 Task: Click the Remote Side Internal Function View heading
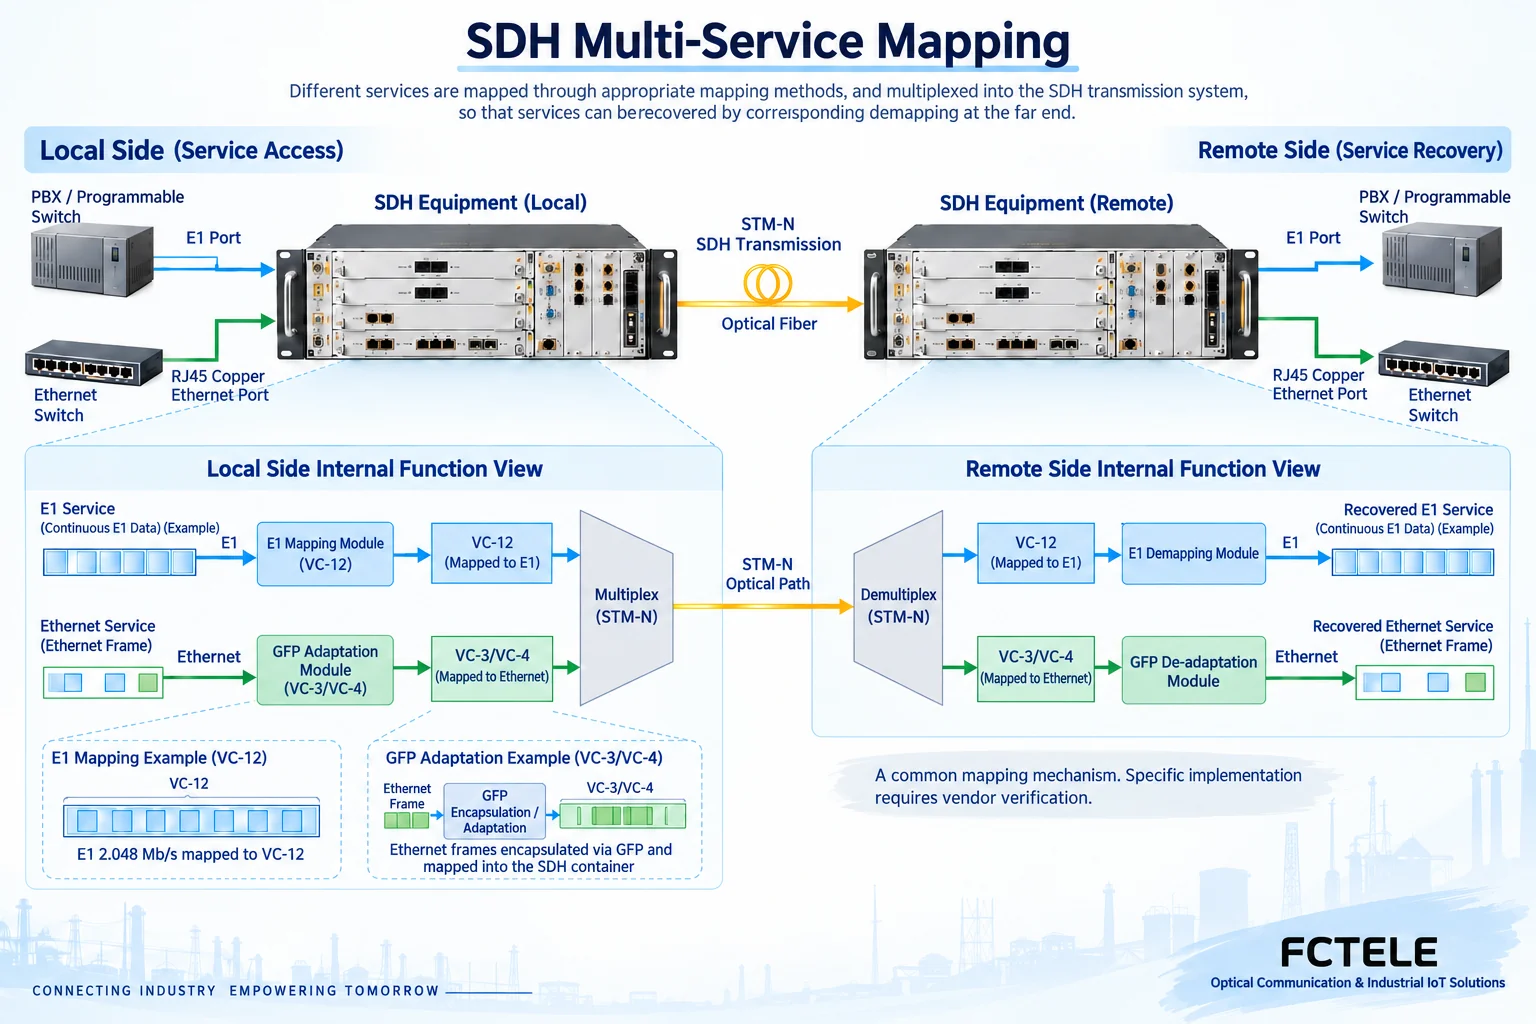1143,469
